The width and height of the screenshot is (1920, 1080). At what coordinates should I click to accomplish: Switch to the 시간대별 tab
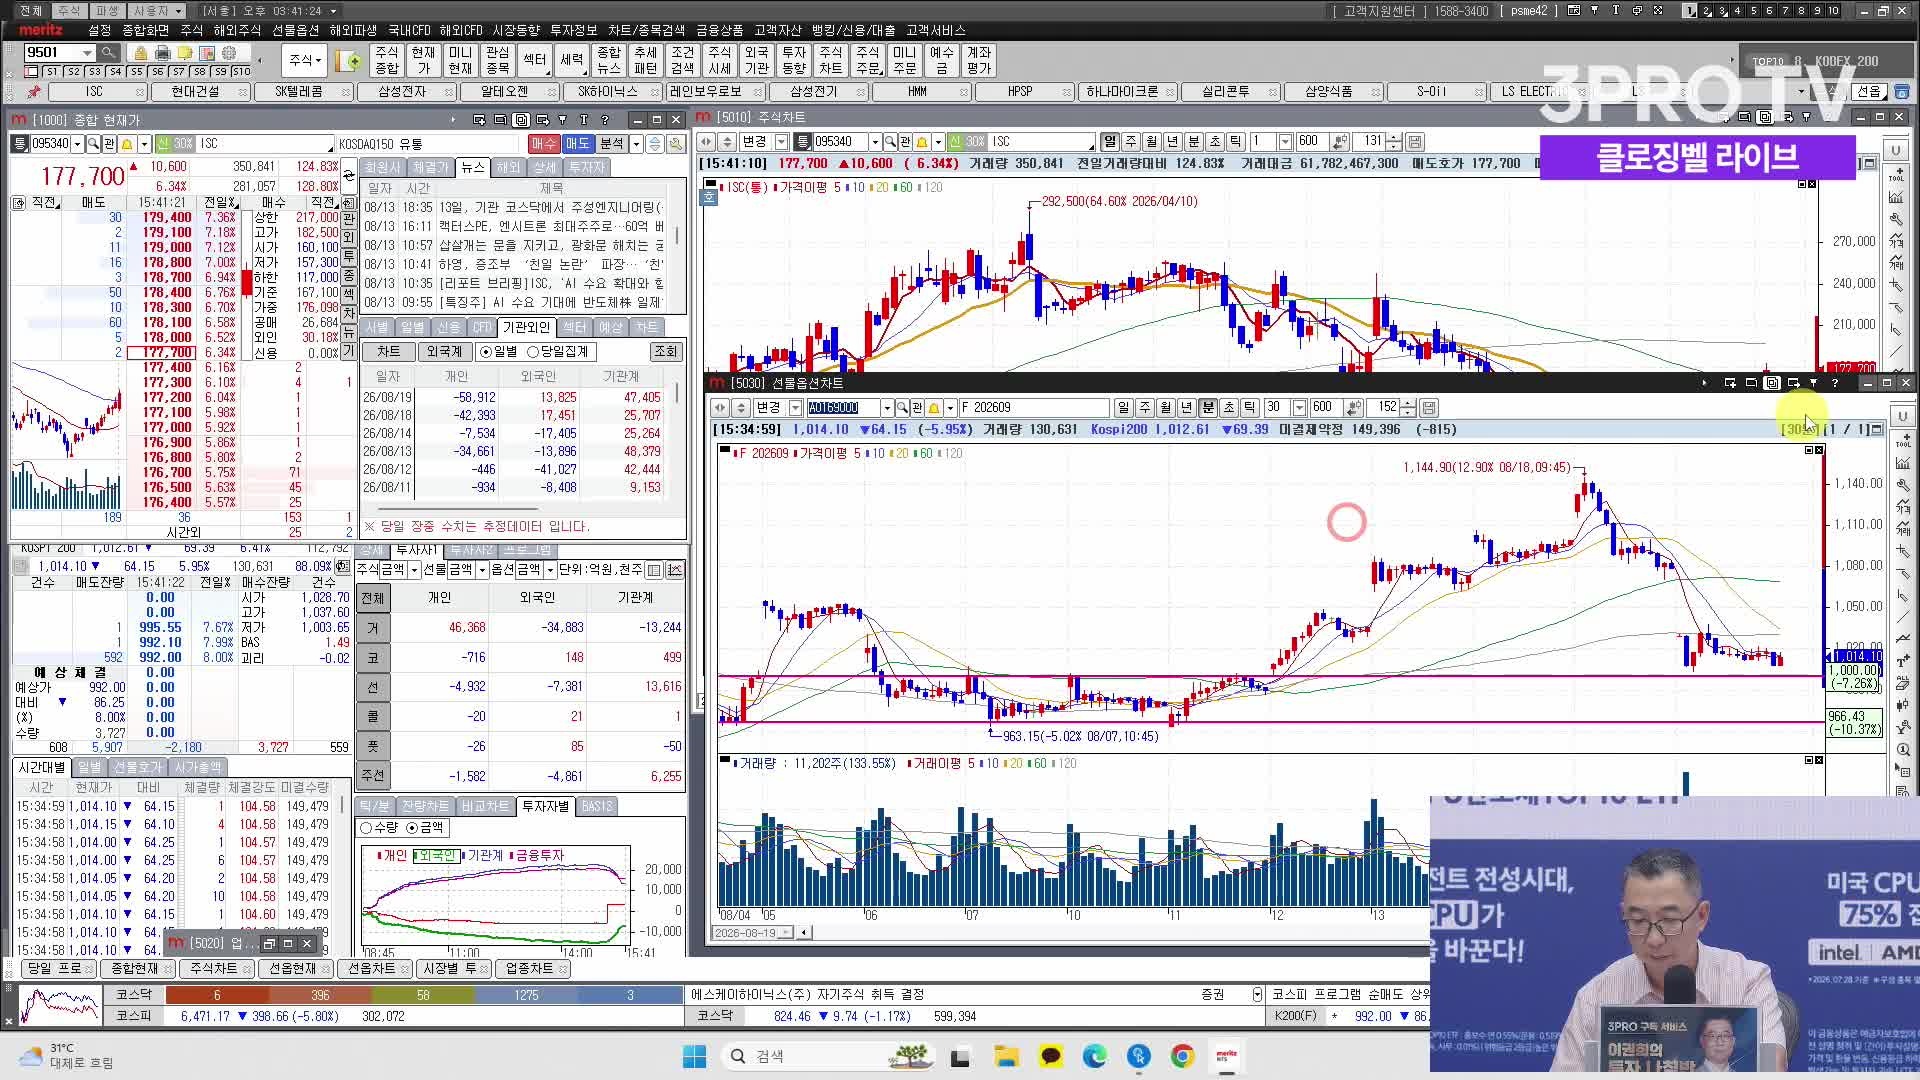(41, 768)
